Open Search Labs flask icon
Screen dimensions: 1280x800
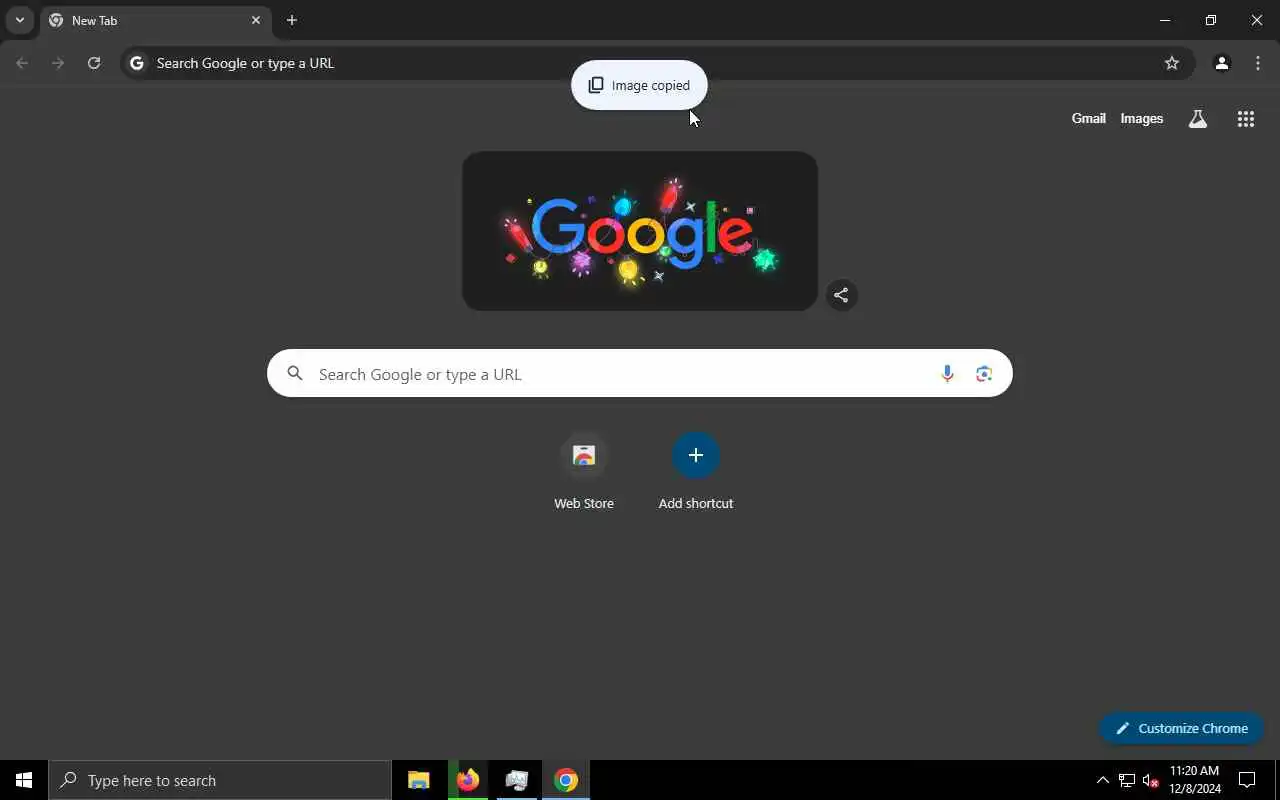click(x=1197, y=119)
